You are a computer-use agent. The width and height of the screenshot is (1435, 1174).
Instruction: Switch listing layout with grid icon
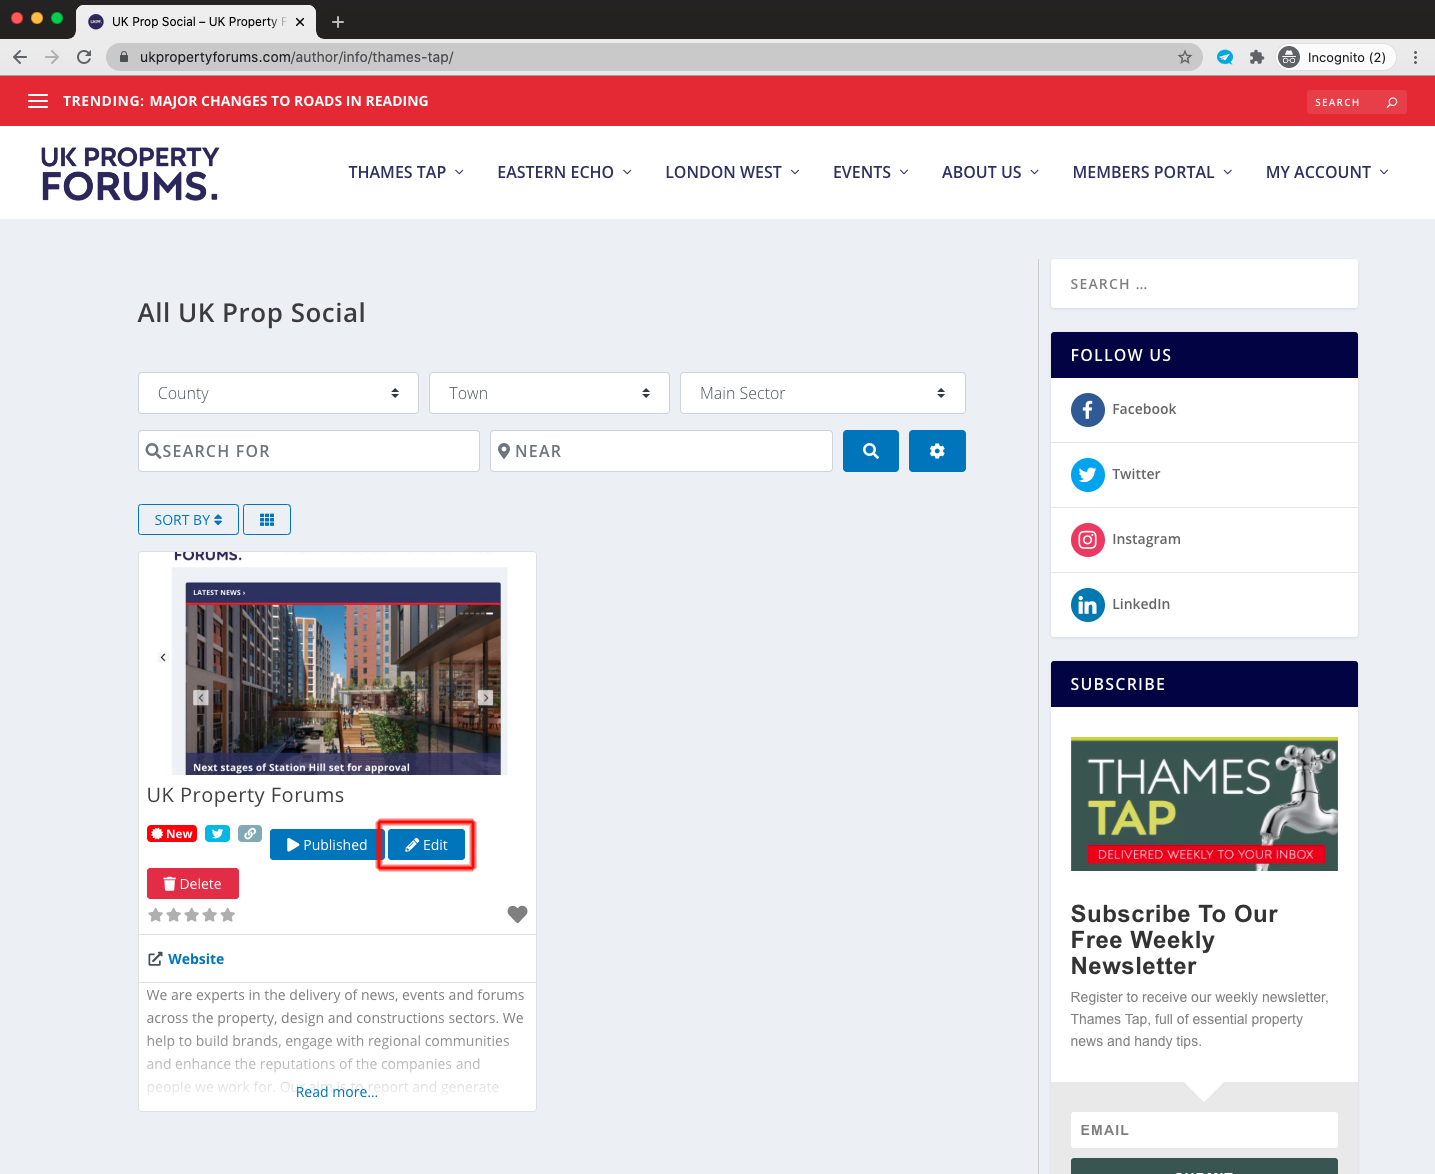pyautogui.click(x=267, y=520)
